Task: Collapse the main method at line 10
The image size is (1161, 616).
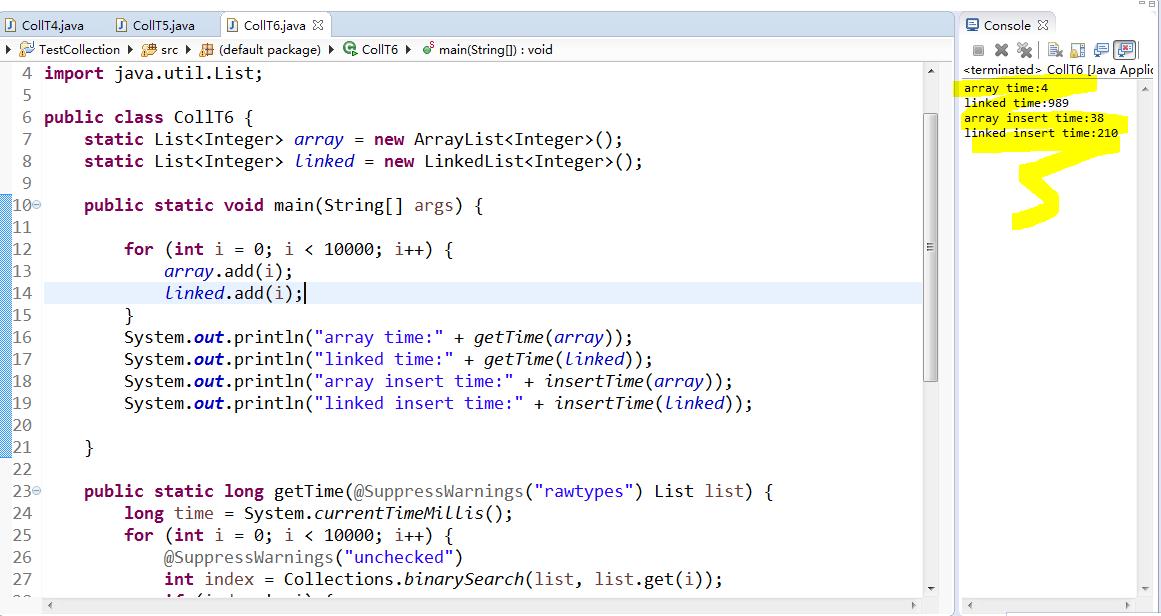Action: tap(36, 205)
